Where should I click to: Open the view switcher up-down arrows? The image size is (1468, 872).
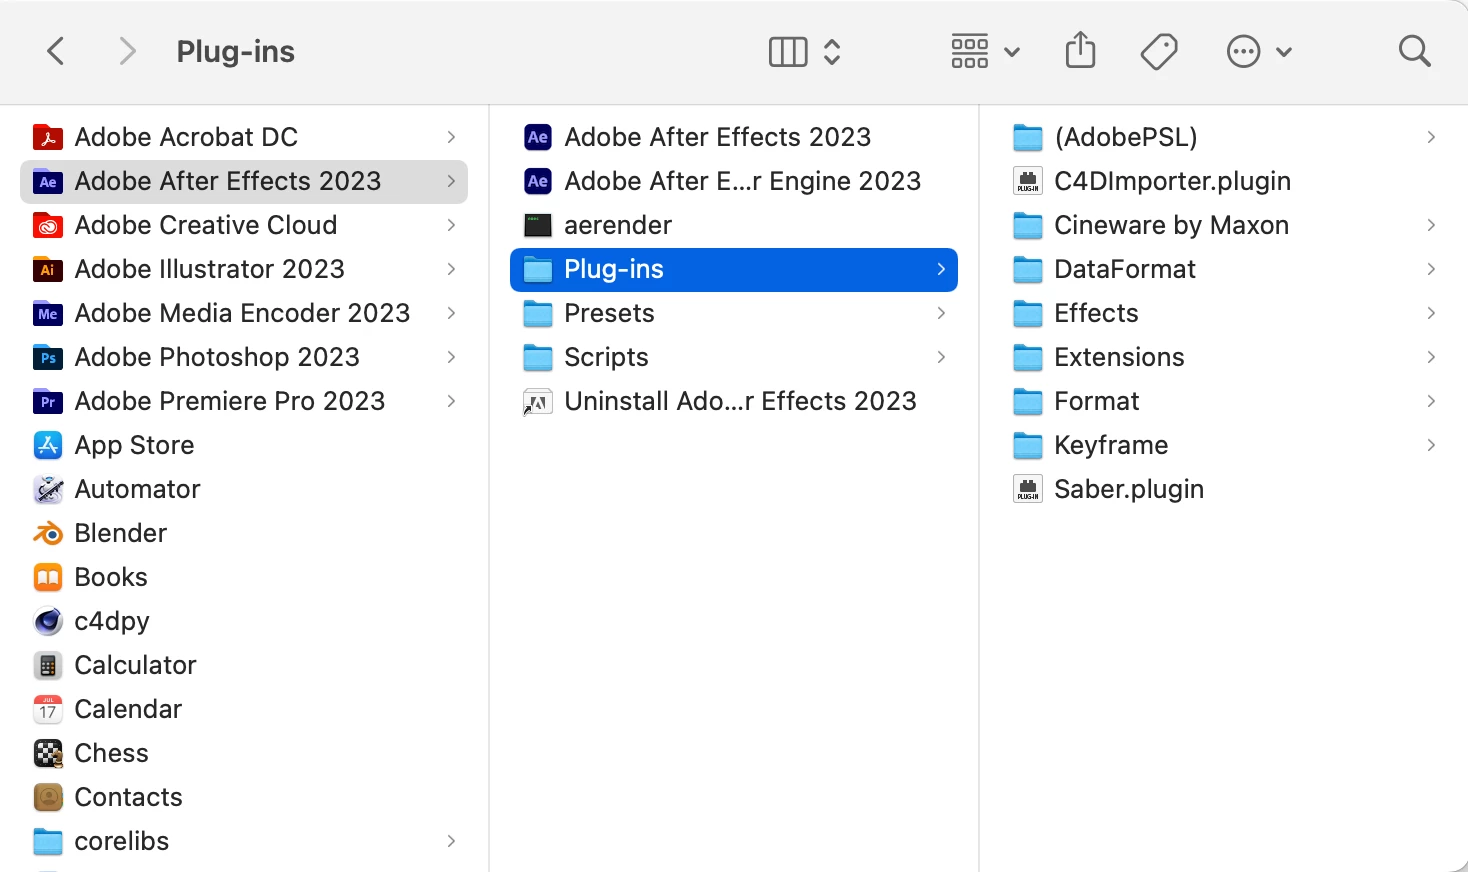click(832, 52)
